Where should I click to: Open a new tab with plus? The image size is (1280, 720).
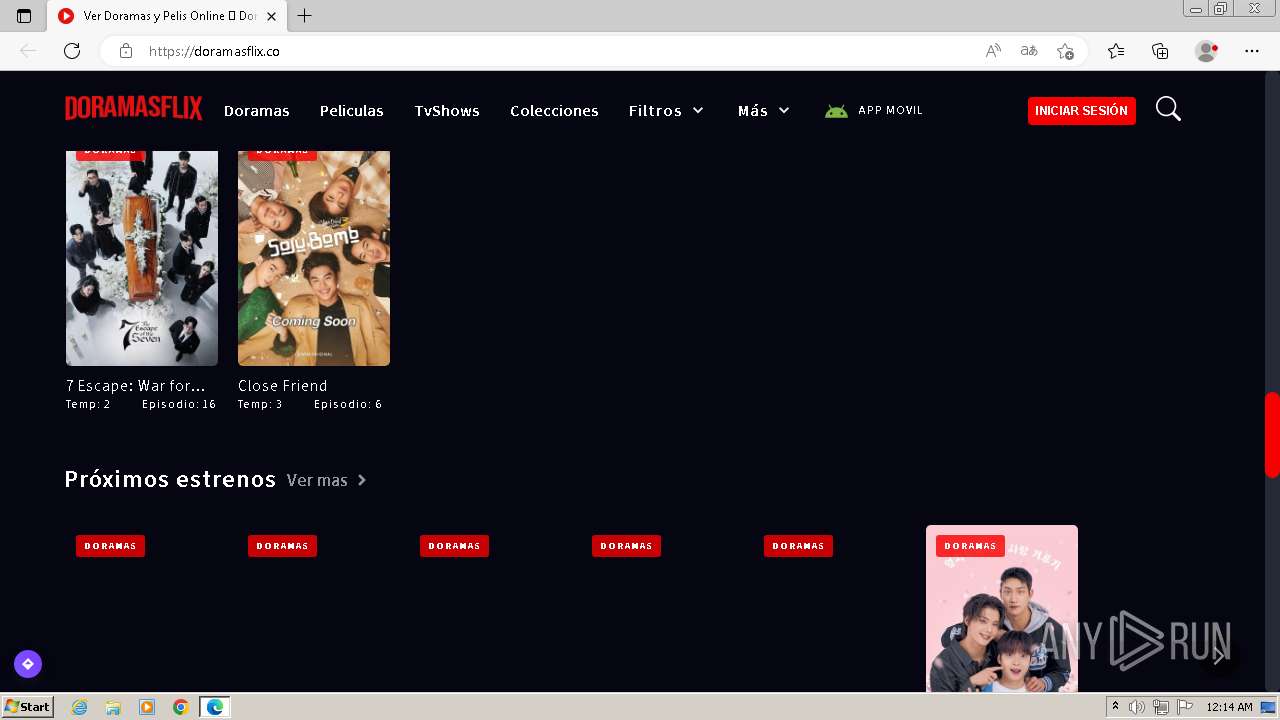(x=305, y=16)
